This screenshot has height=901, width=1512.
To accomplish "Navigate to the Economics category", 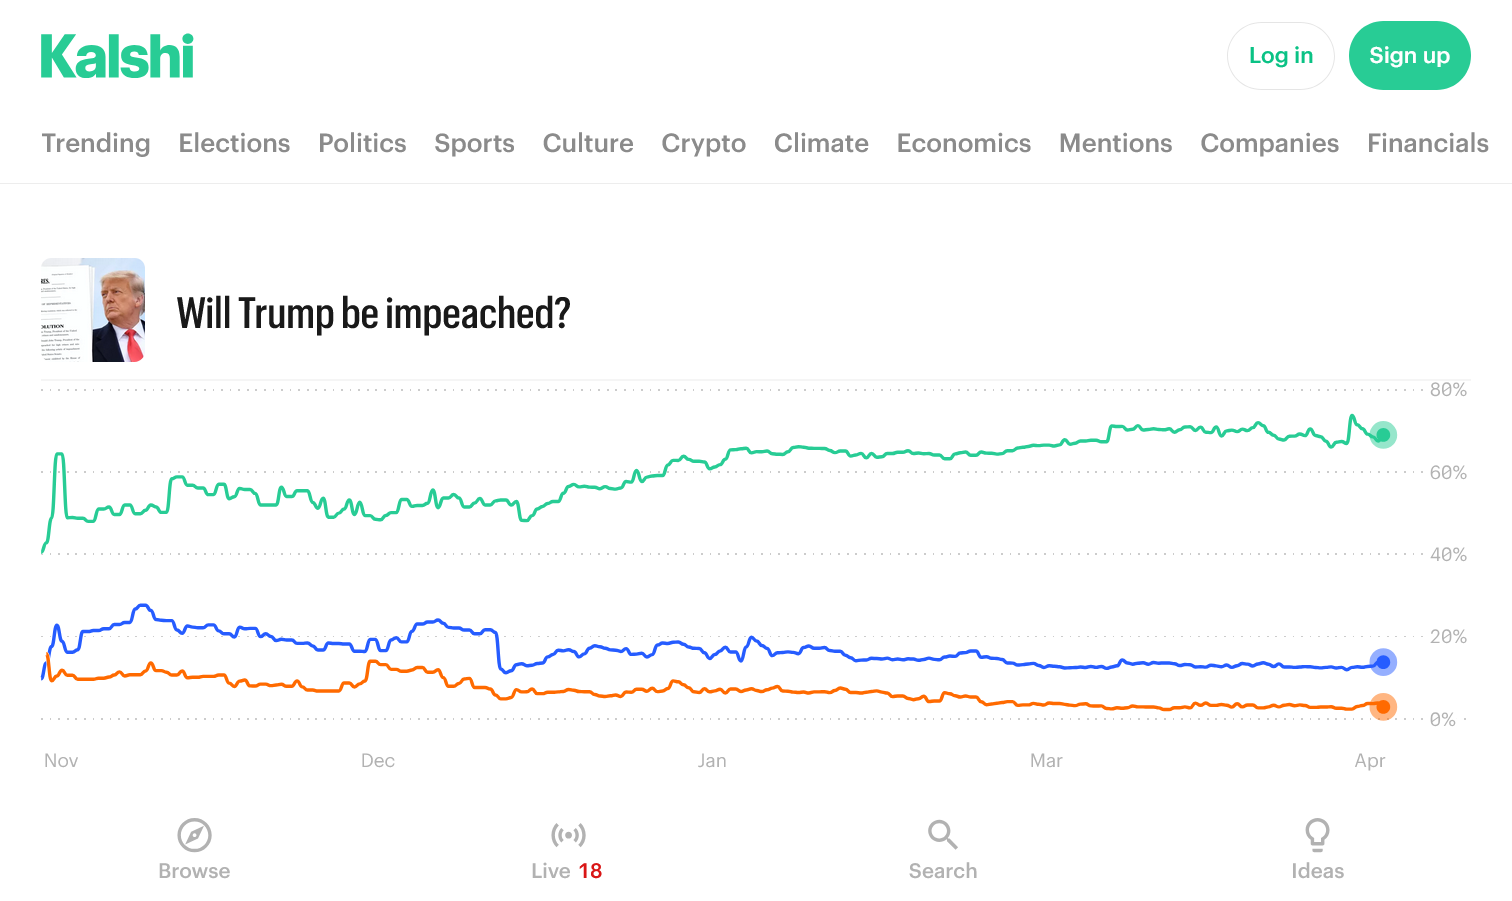I will click(x=963, y=143).
